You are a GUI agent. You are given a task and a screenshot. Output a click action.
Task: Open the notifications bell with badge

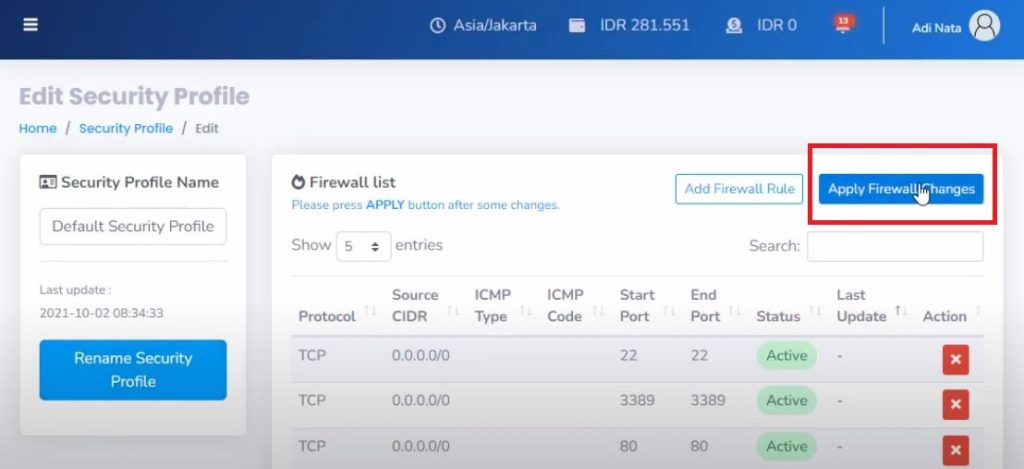coord(843,24)
